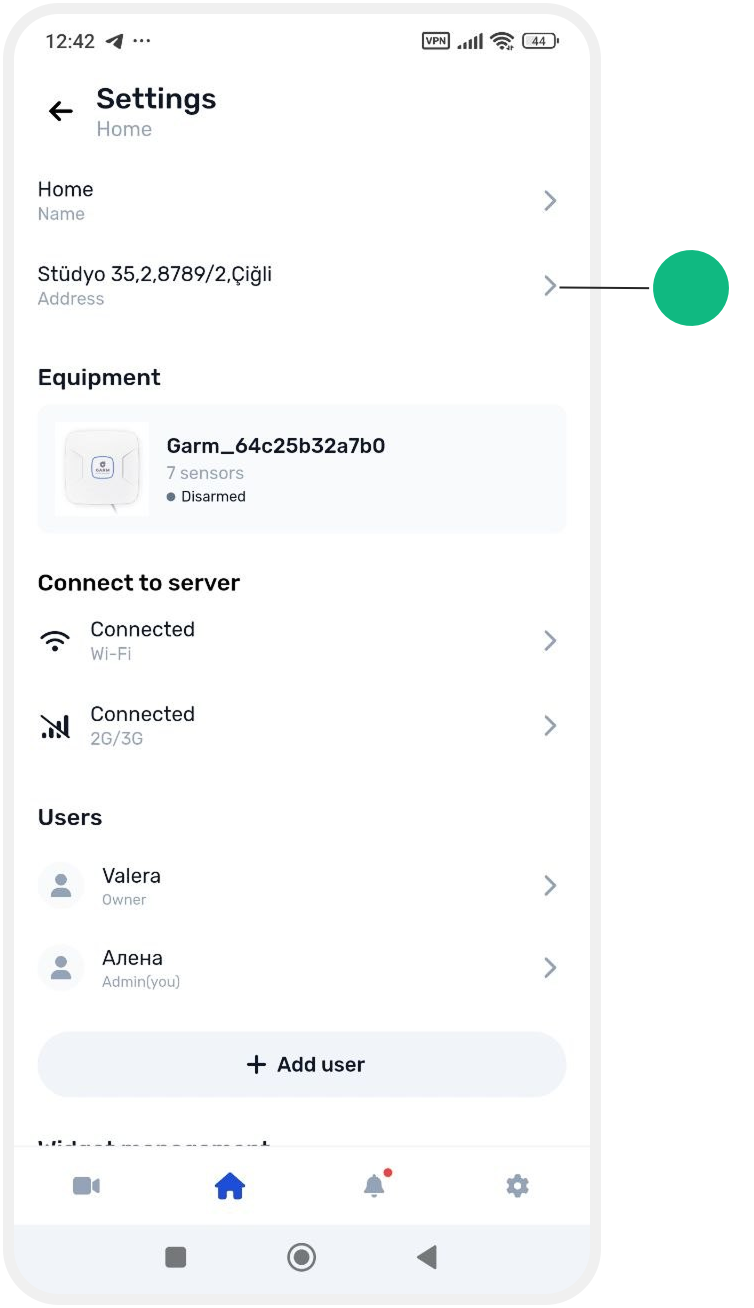Open Wi-Fi Connected details chevron

550,641
